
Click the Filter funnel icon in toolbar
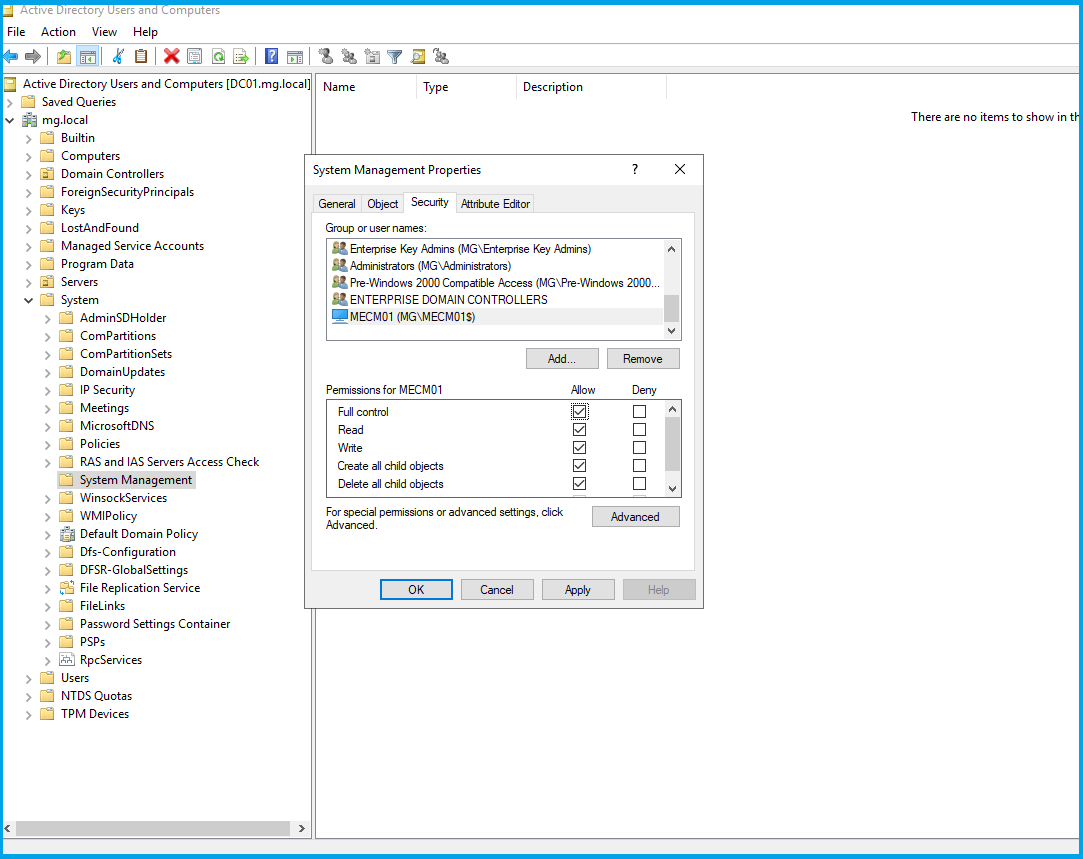pyautogui.click(x=395, y=57)
